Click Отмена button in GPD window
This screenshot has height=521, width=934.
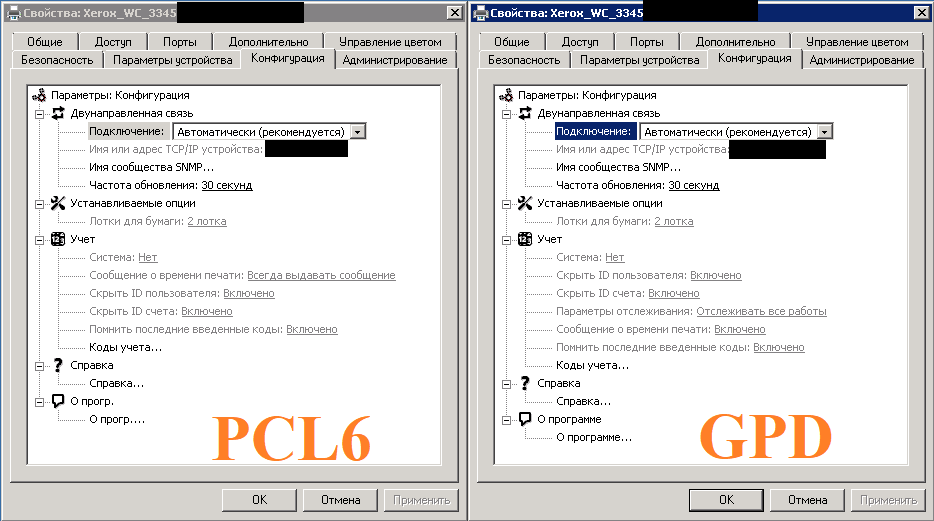pyautogui.click(x=807, y=500)
